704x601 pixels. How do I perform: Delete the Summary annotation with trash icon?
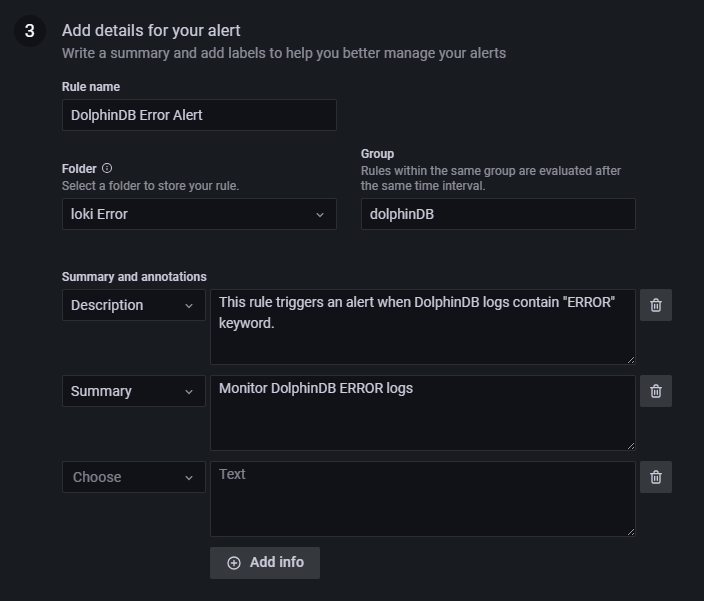click(x=655, y=391)
